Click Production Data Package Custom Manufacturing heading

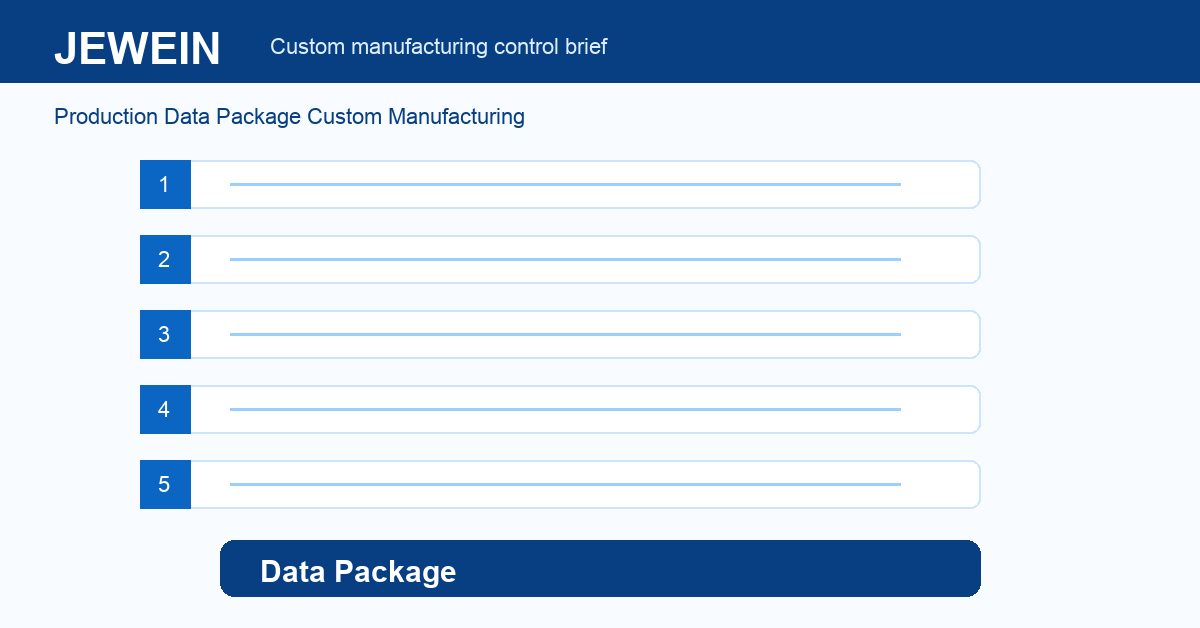coord(289,117)
